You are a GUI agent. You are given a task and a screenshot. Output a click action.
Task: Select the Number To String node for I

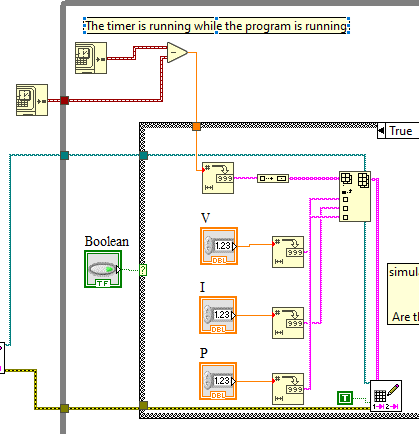[288, 323]
